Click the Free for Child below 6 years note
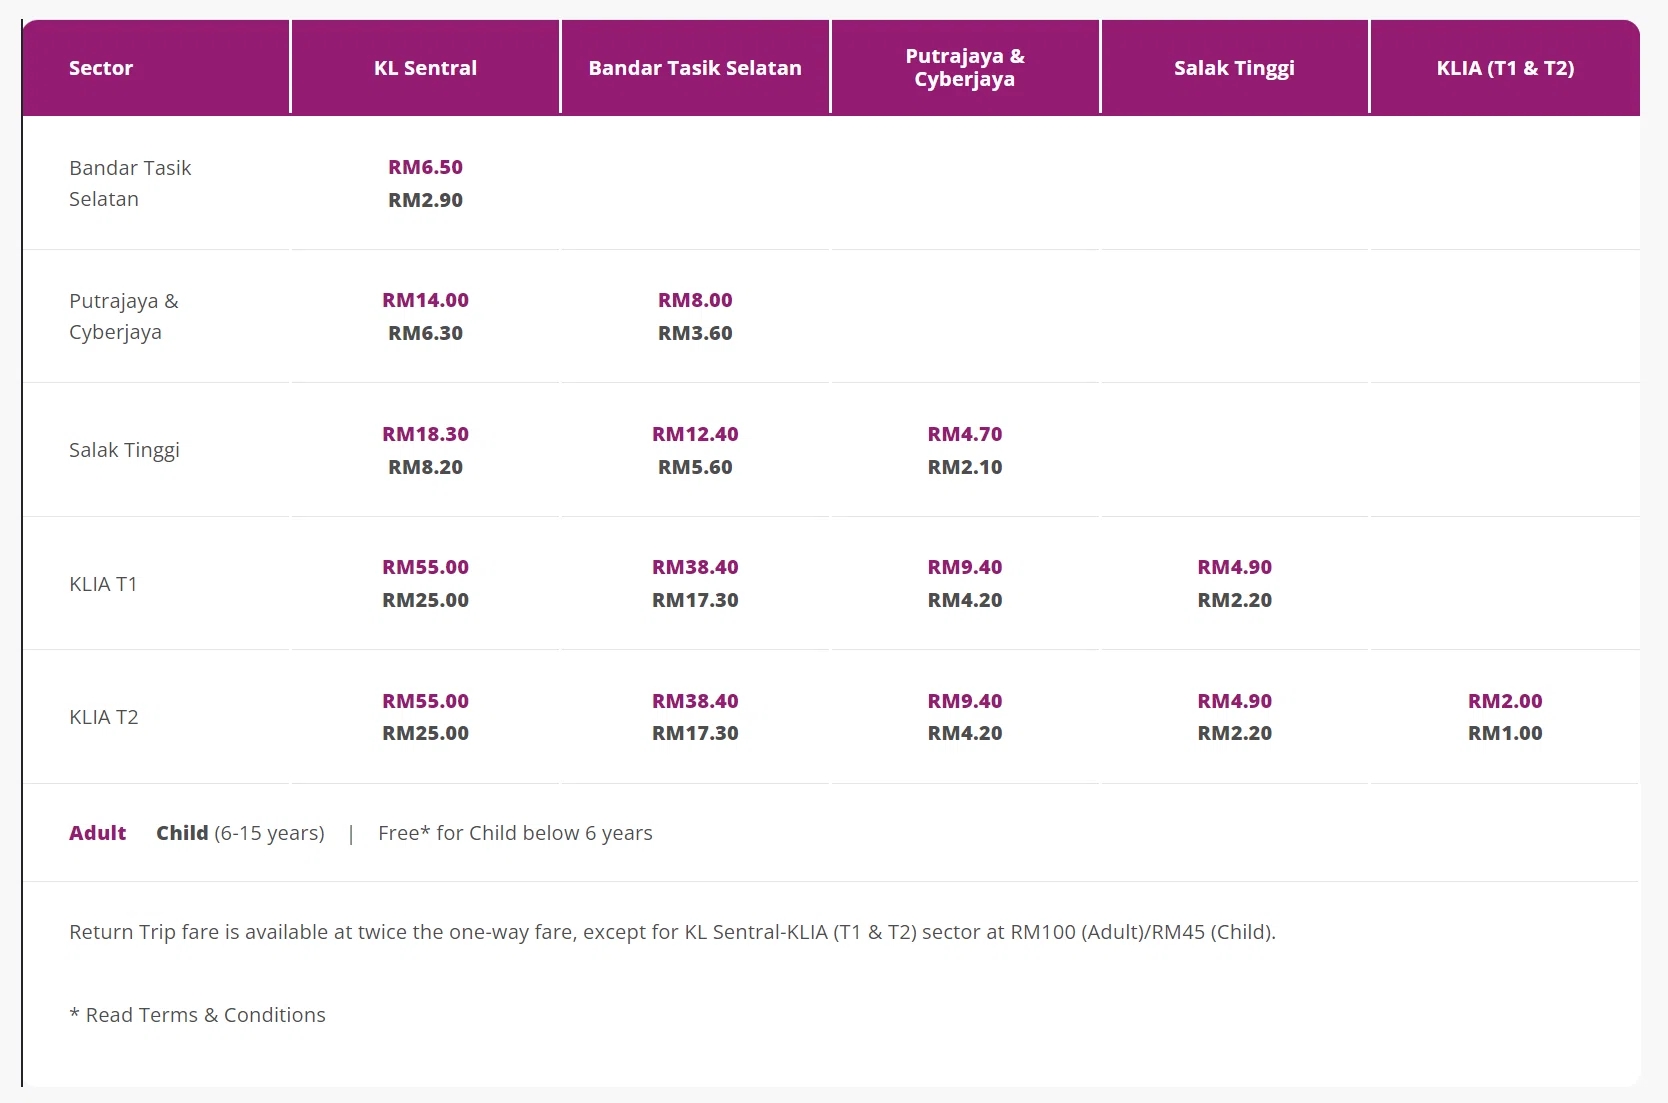 (515, 833)
